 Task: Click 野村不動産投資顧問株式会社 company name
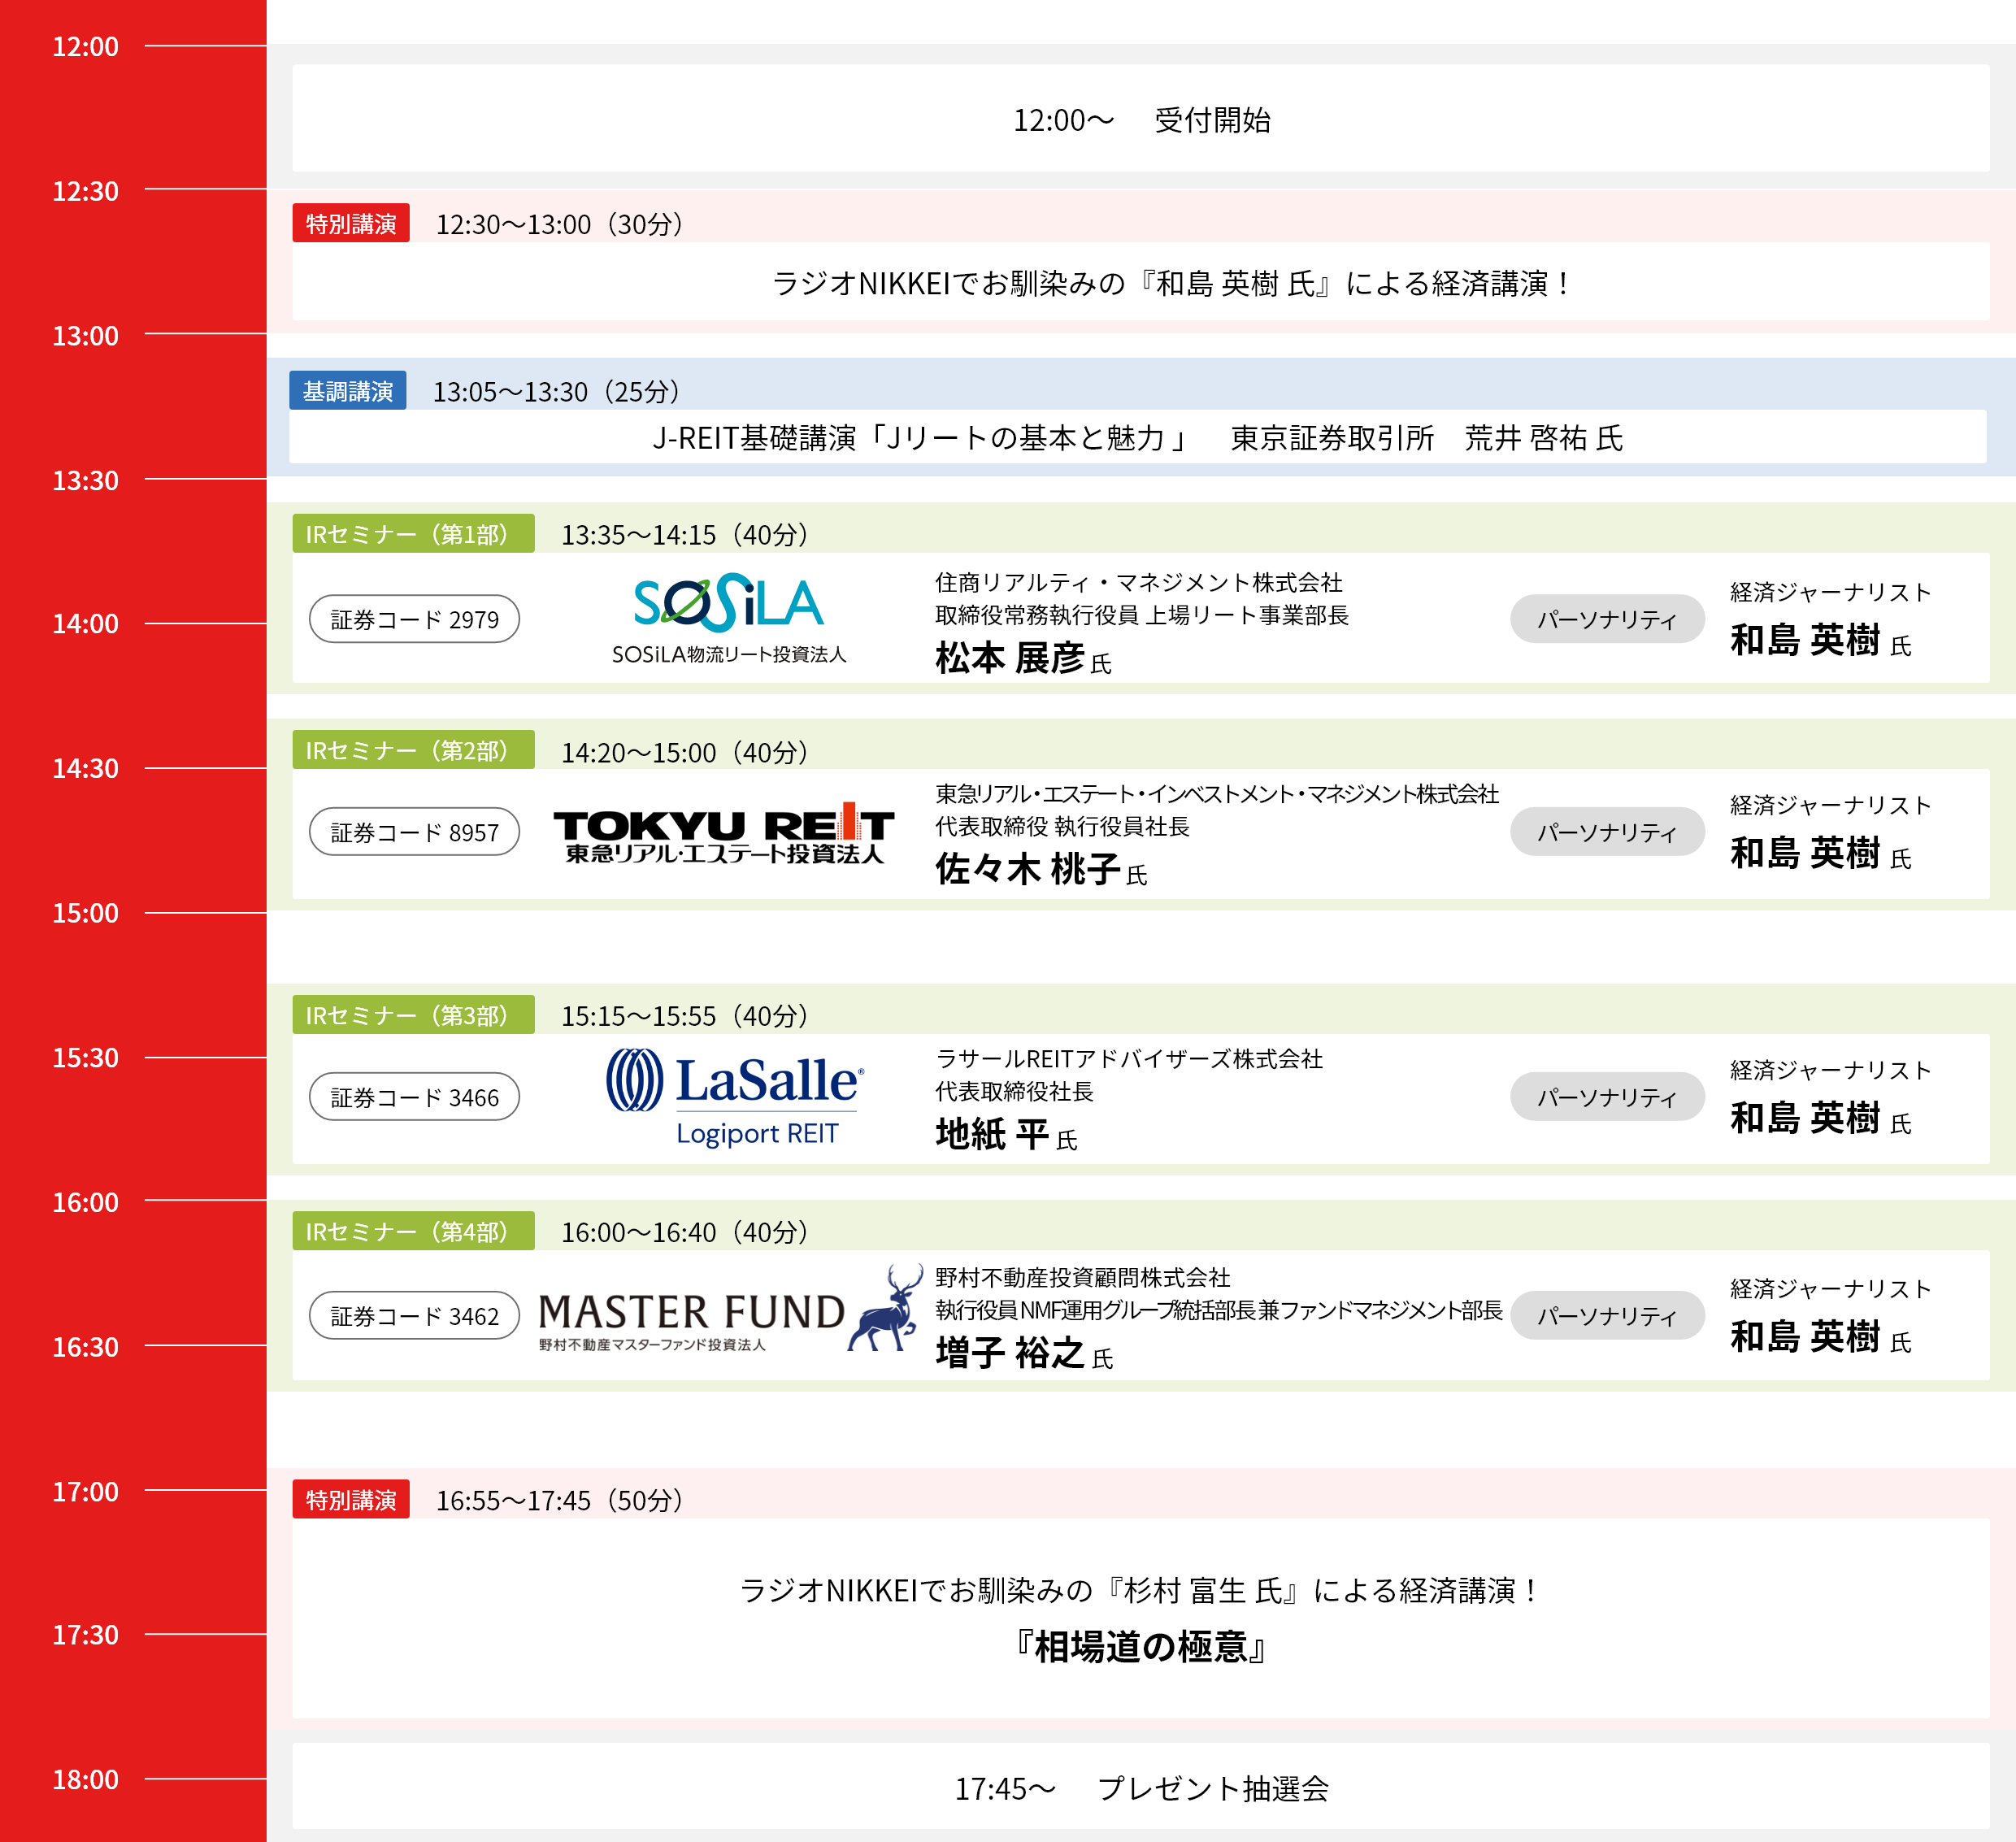point(1083,1277)
